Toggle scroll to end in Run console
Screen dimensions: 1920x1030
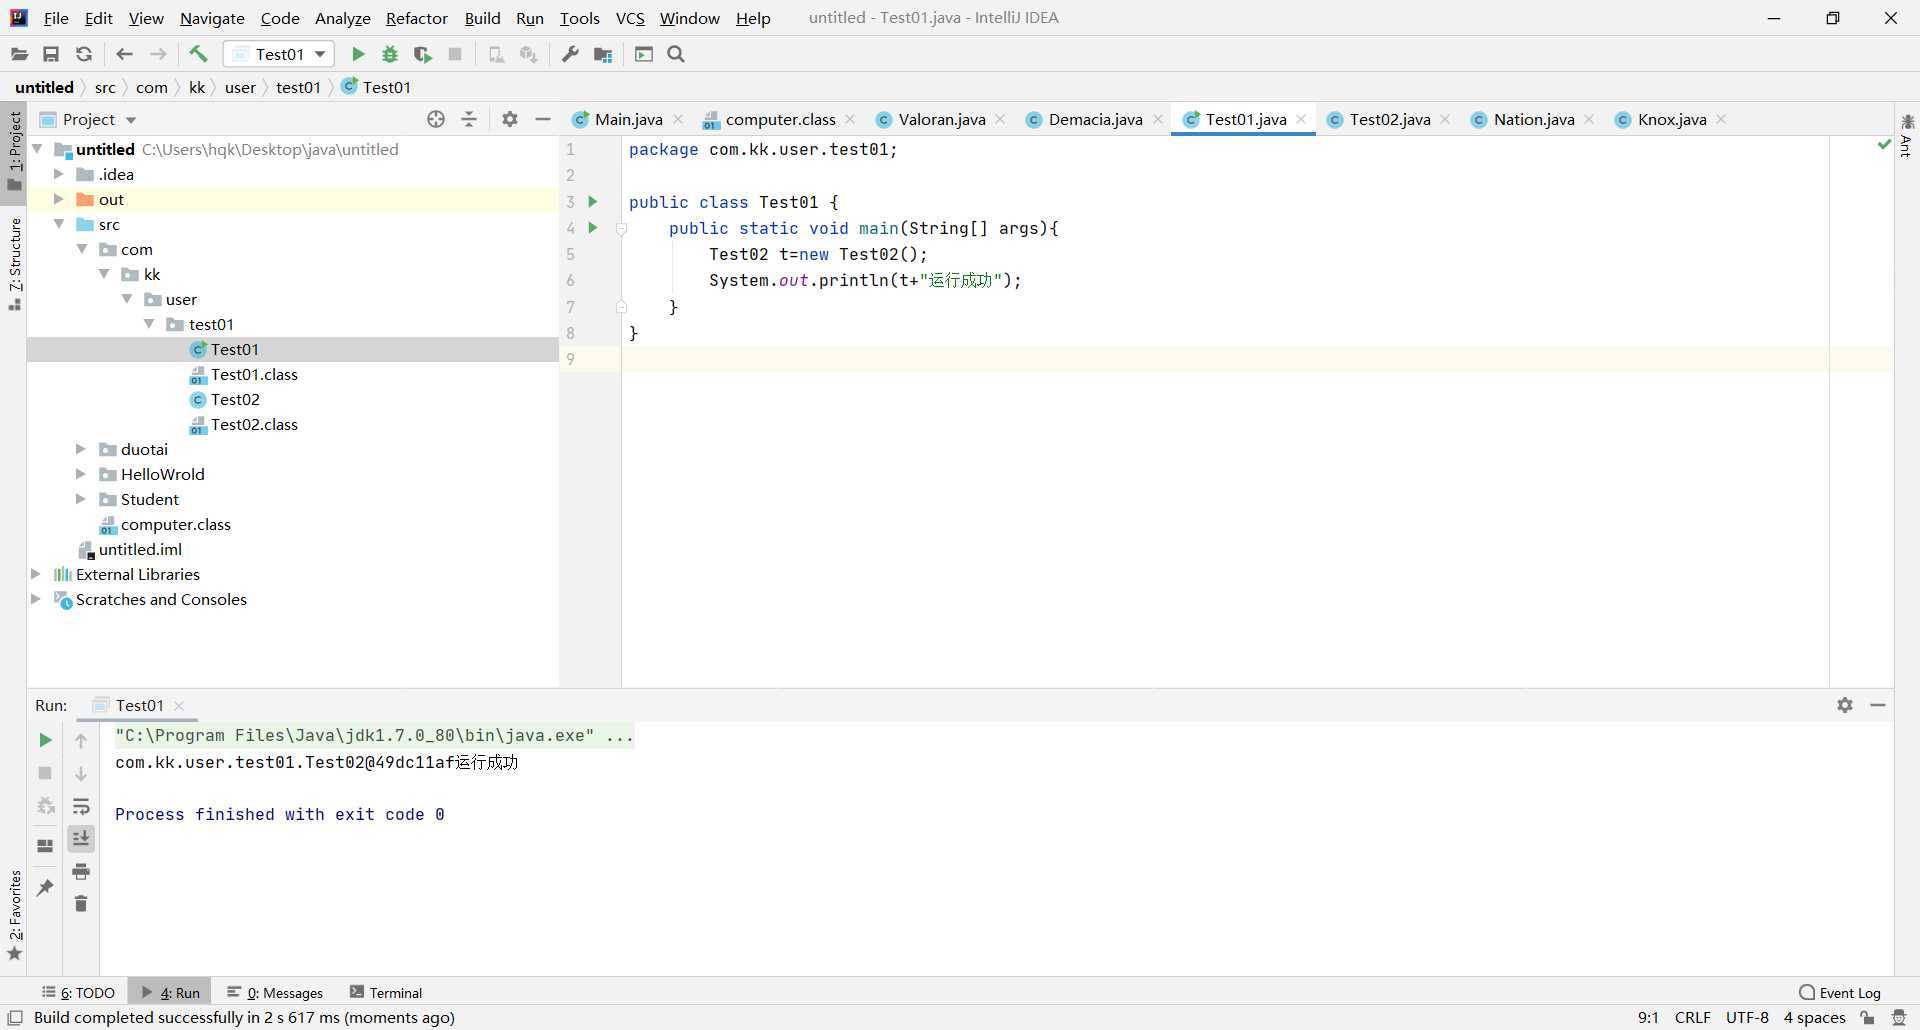point(81,838)
